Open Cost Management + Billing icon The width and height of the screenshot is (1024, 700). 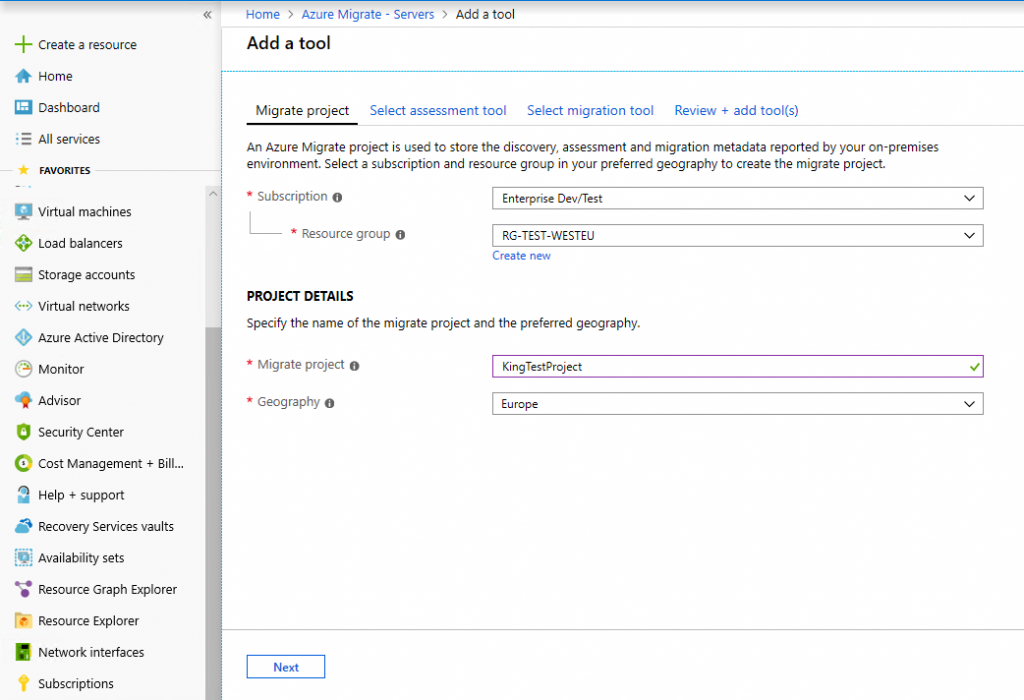(23, 463)
